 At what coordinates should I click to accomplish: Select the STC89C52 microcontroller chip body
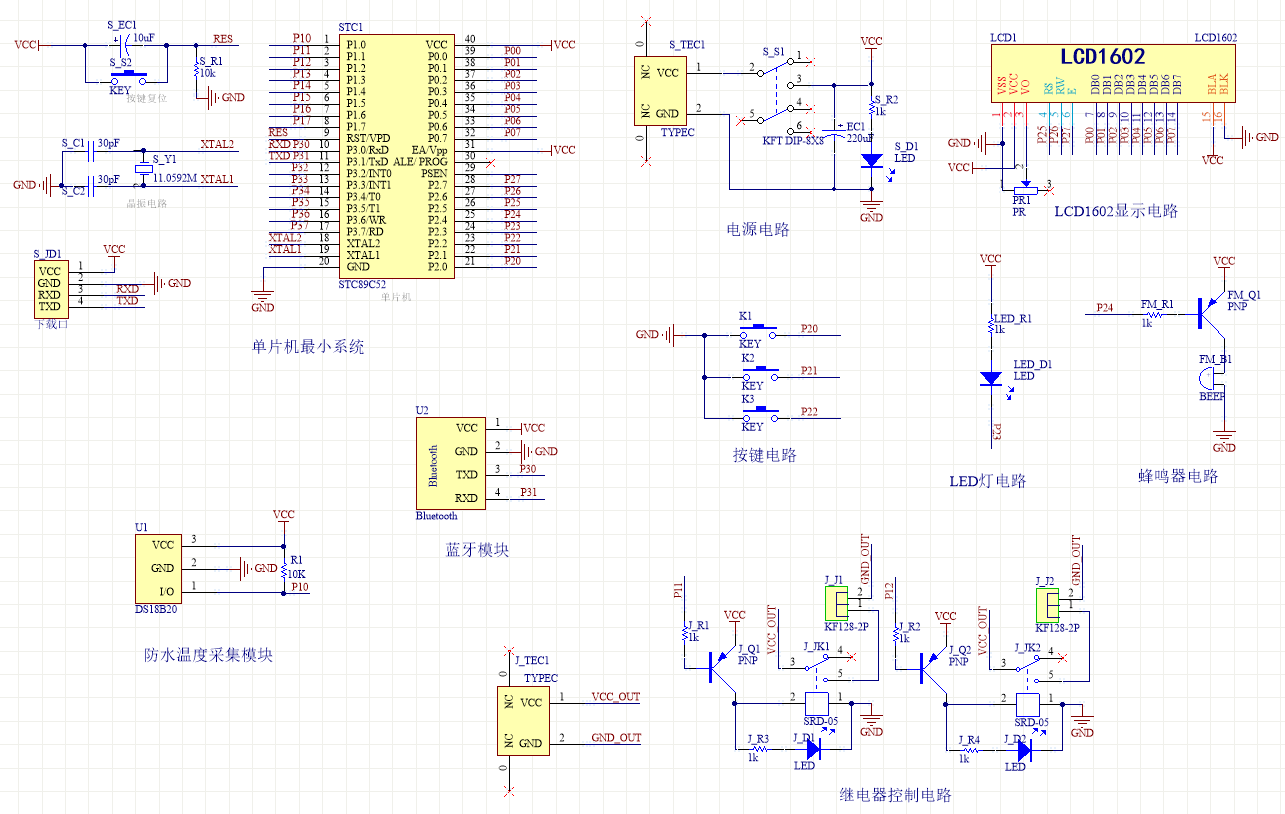[x=396, y=156]
